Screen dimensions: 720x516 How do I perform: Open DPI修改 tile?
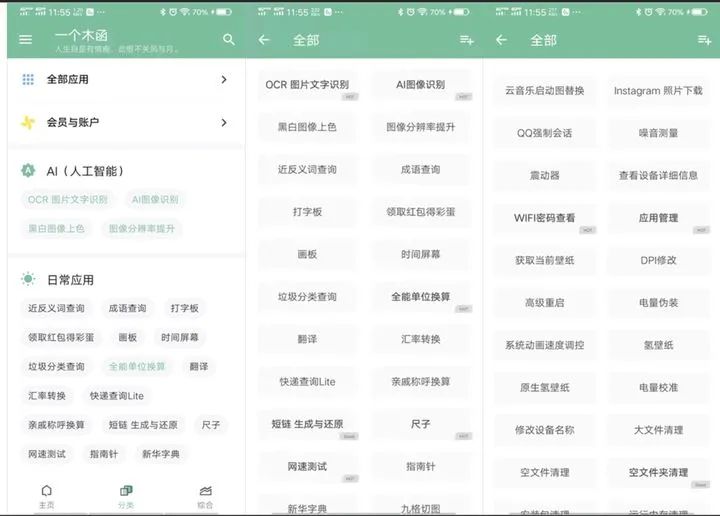pos(658,260)
